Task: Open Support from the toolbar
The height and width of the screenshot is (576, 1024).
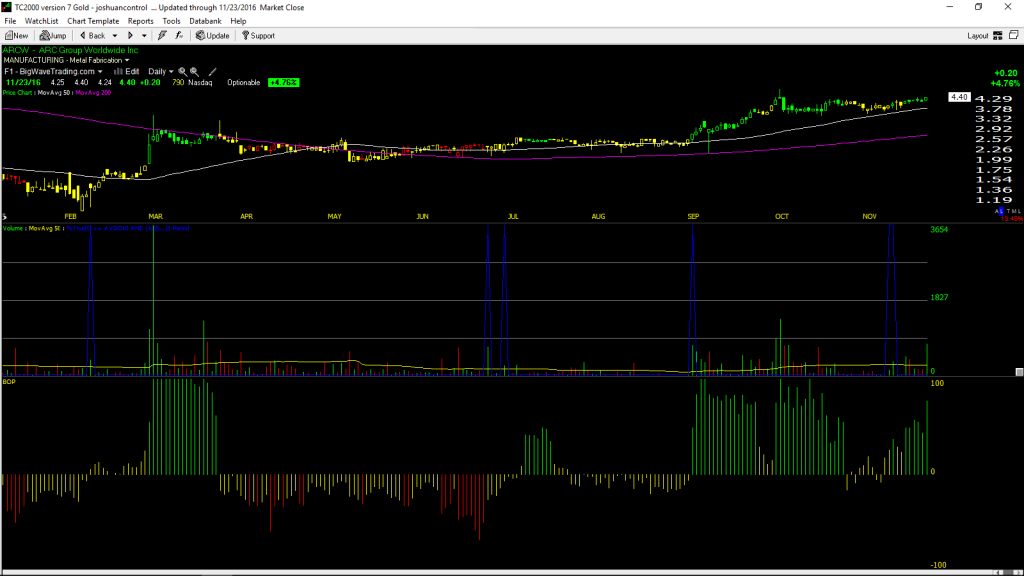Action: click(259, 36)
